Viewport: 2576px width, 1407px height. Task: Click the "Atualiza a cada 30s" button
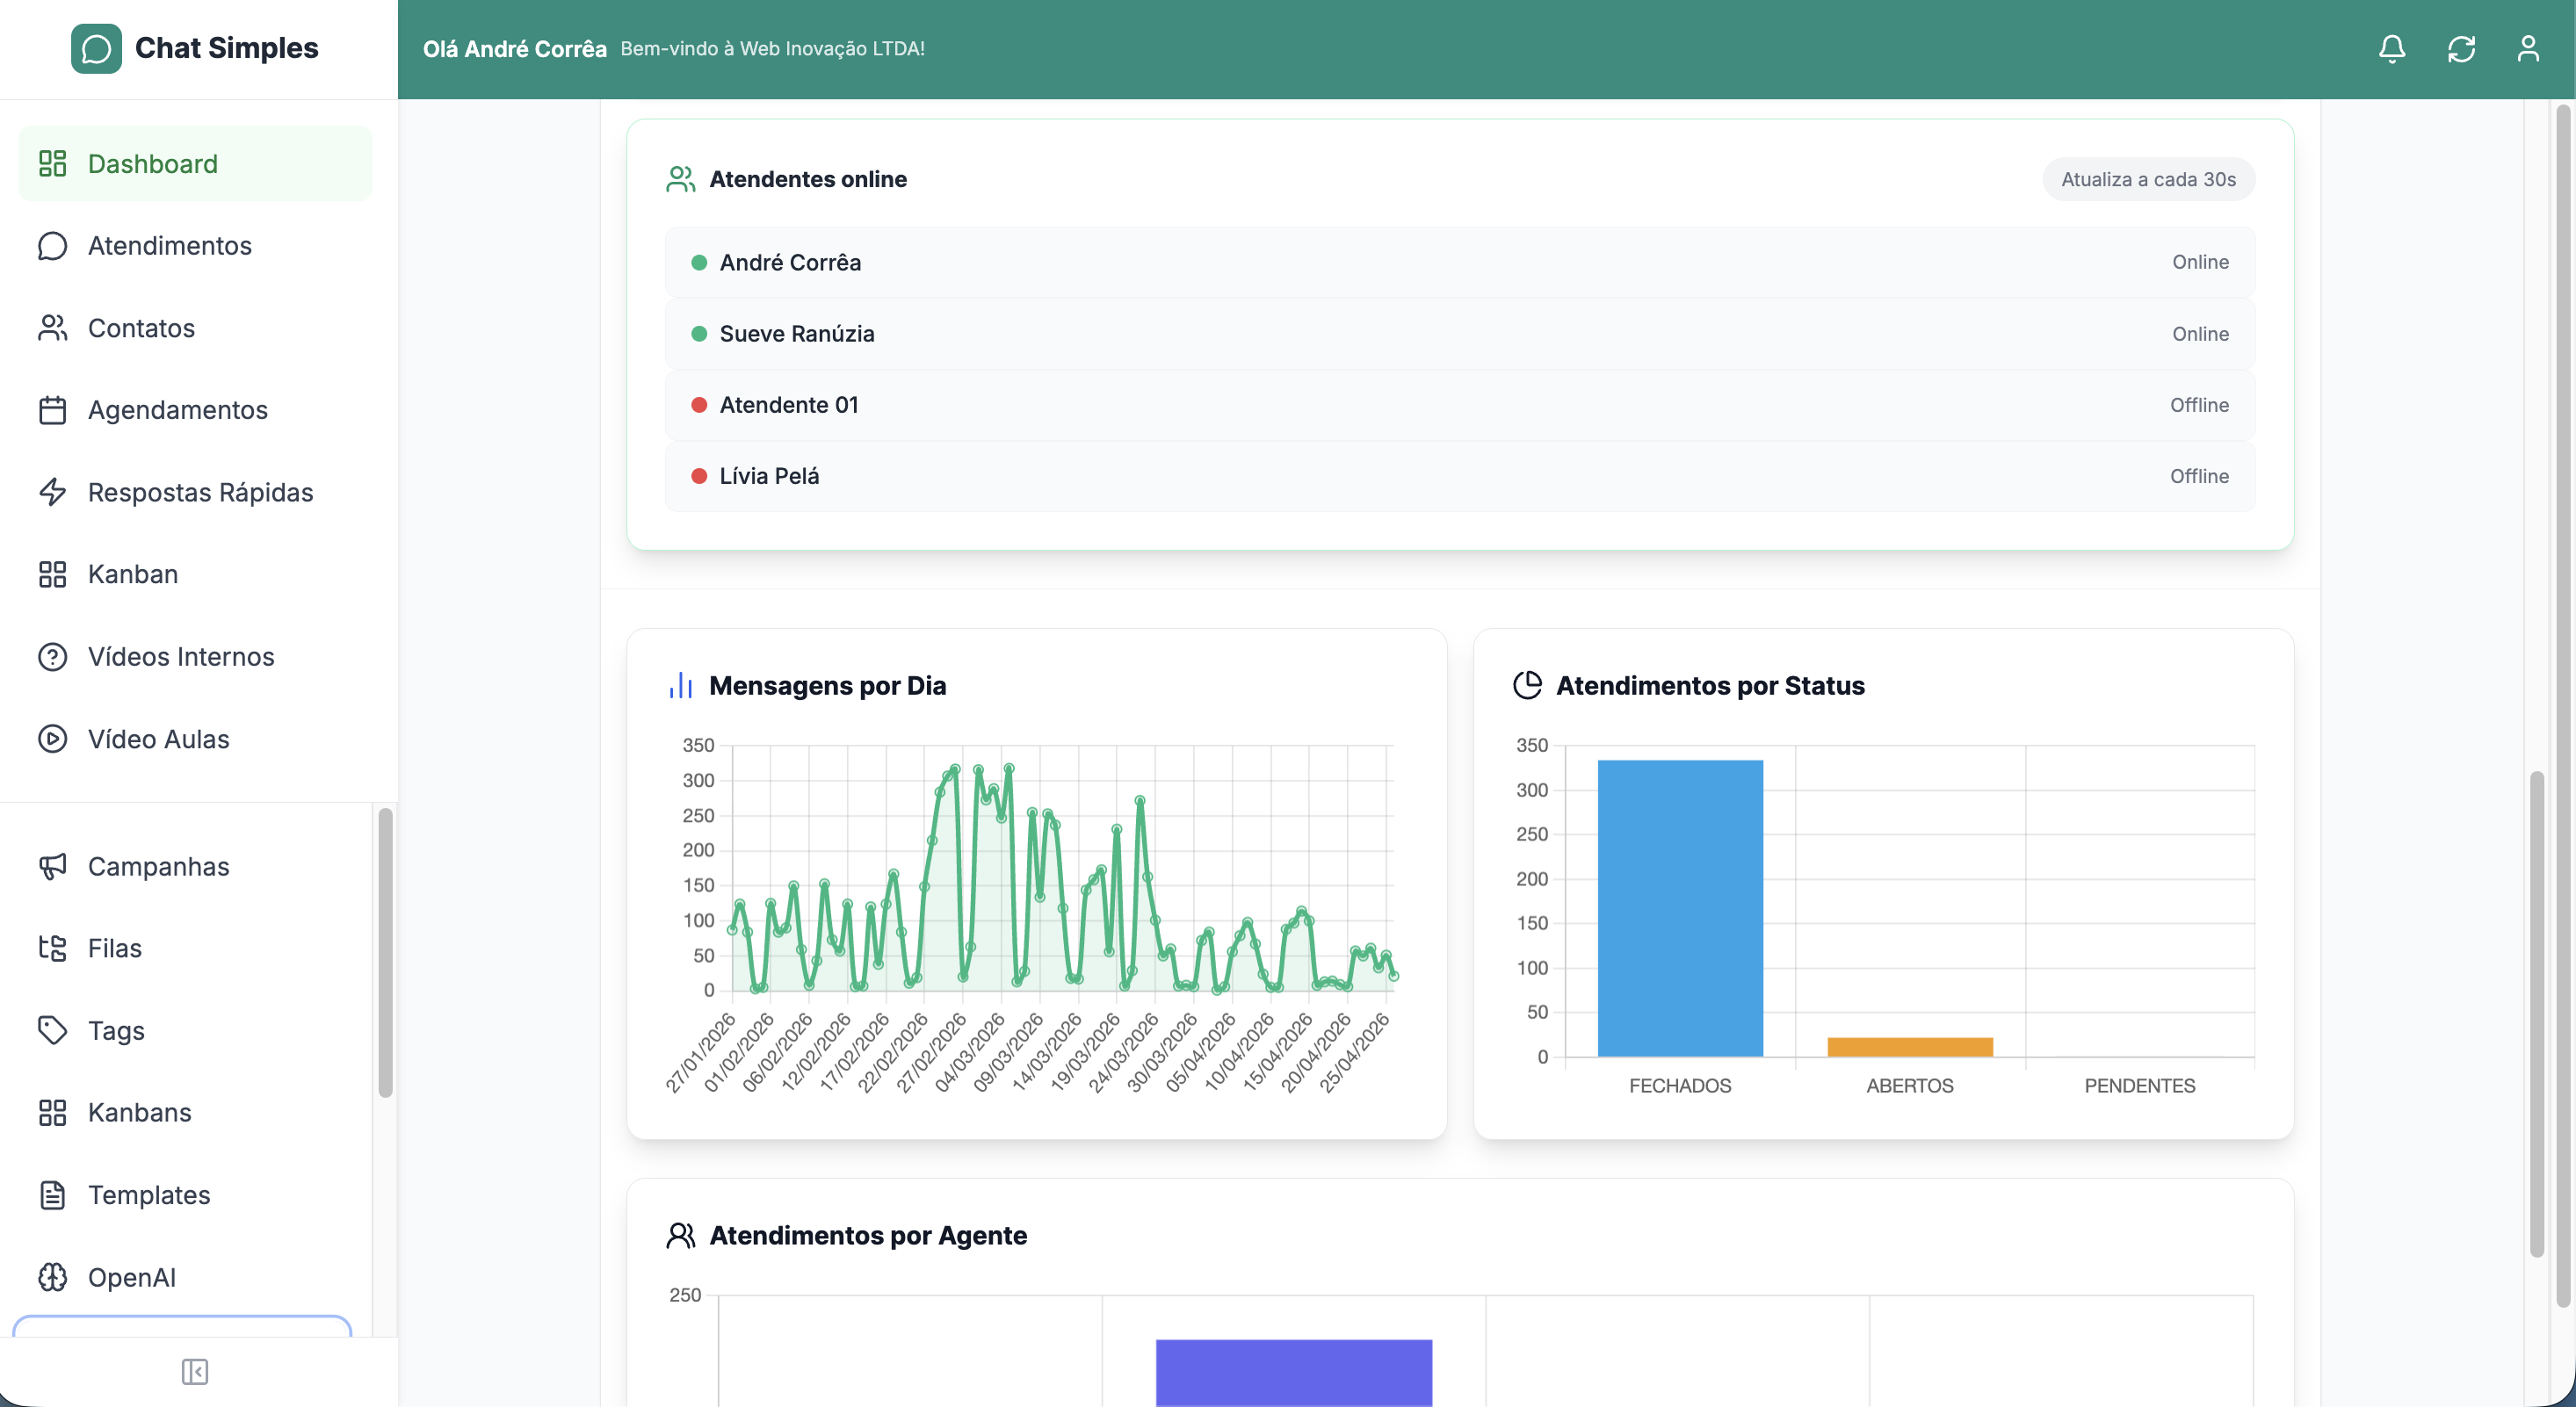point(2149,179)
